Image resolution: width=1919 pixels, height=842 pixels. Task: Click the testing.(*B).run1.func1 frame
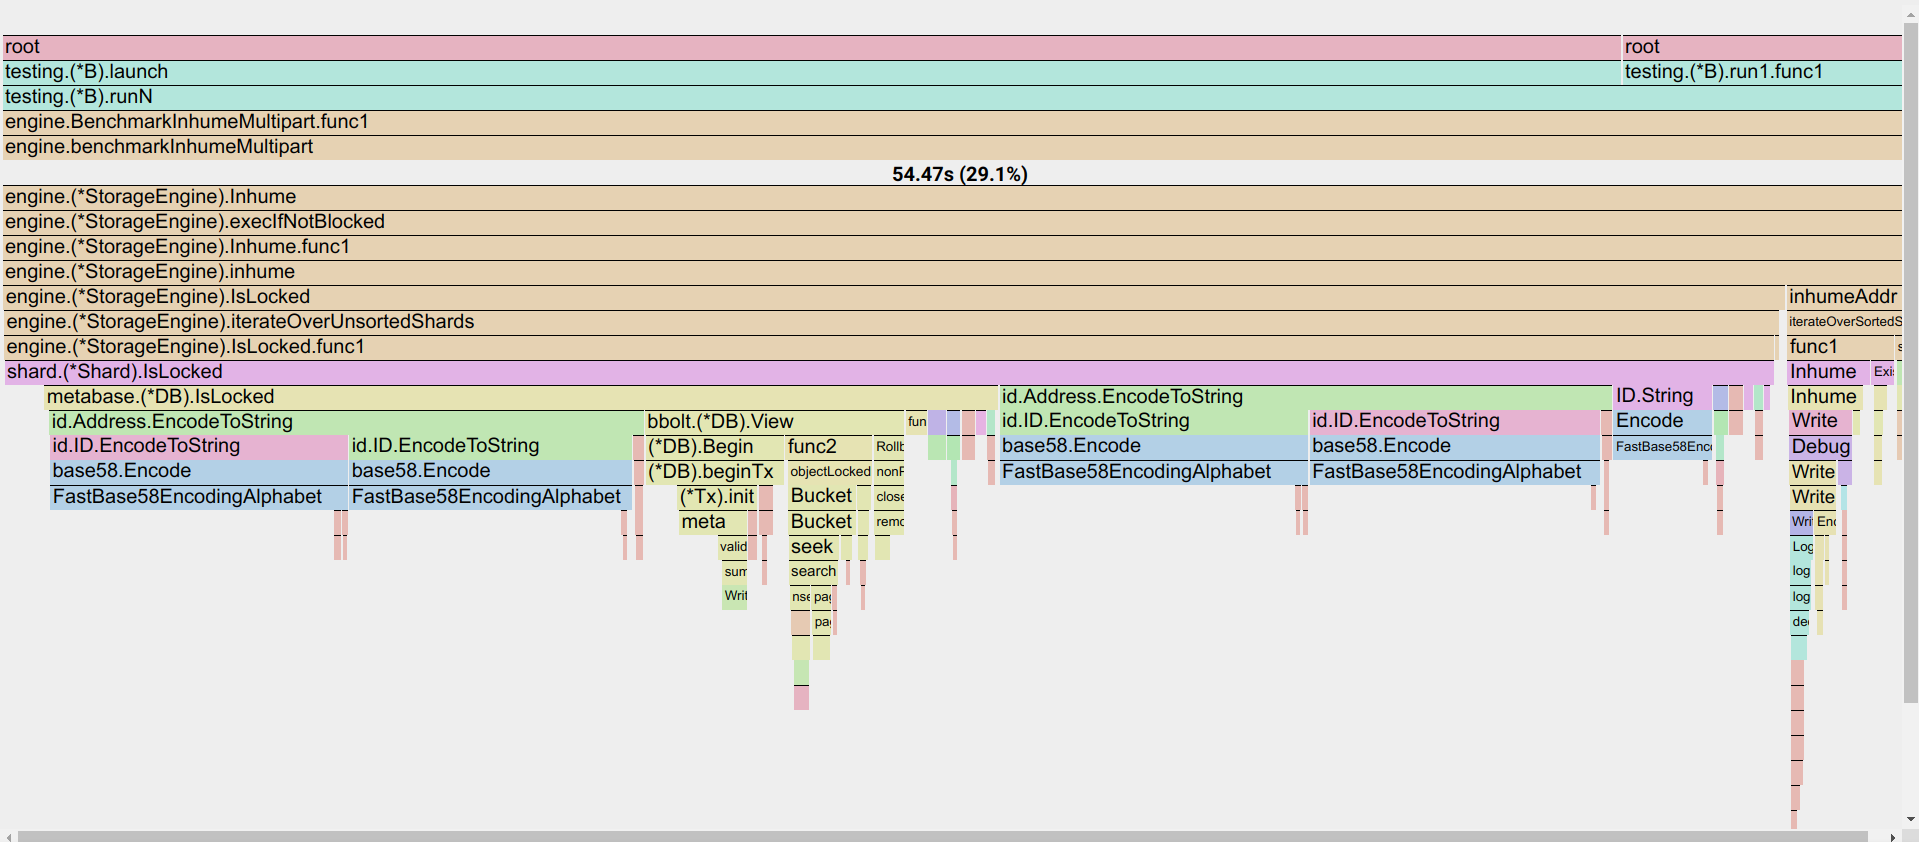tap(1762, 72)
